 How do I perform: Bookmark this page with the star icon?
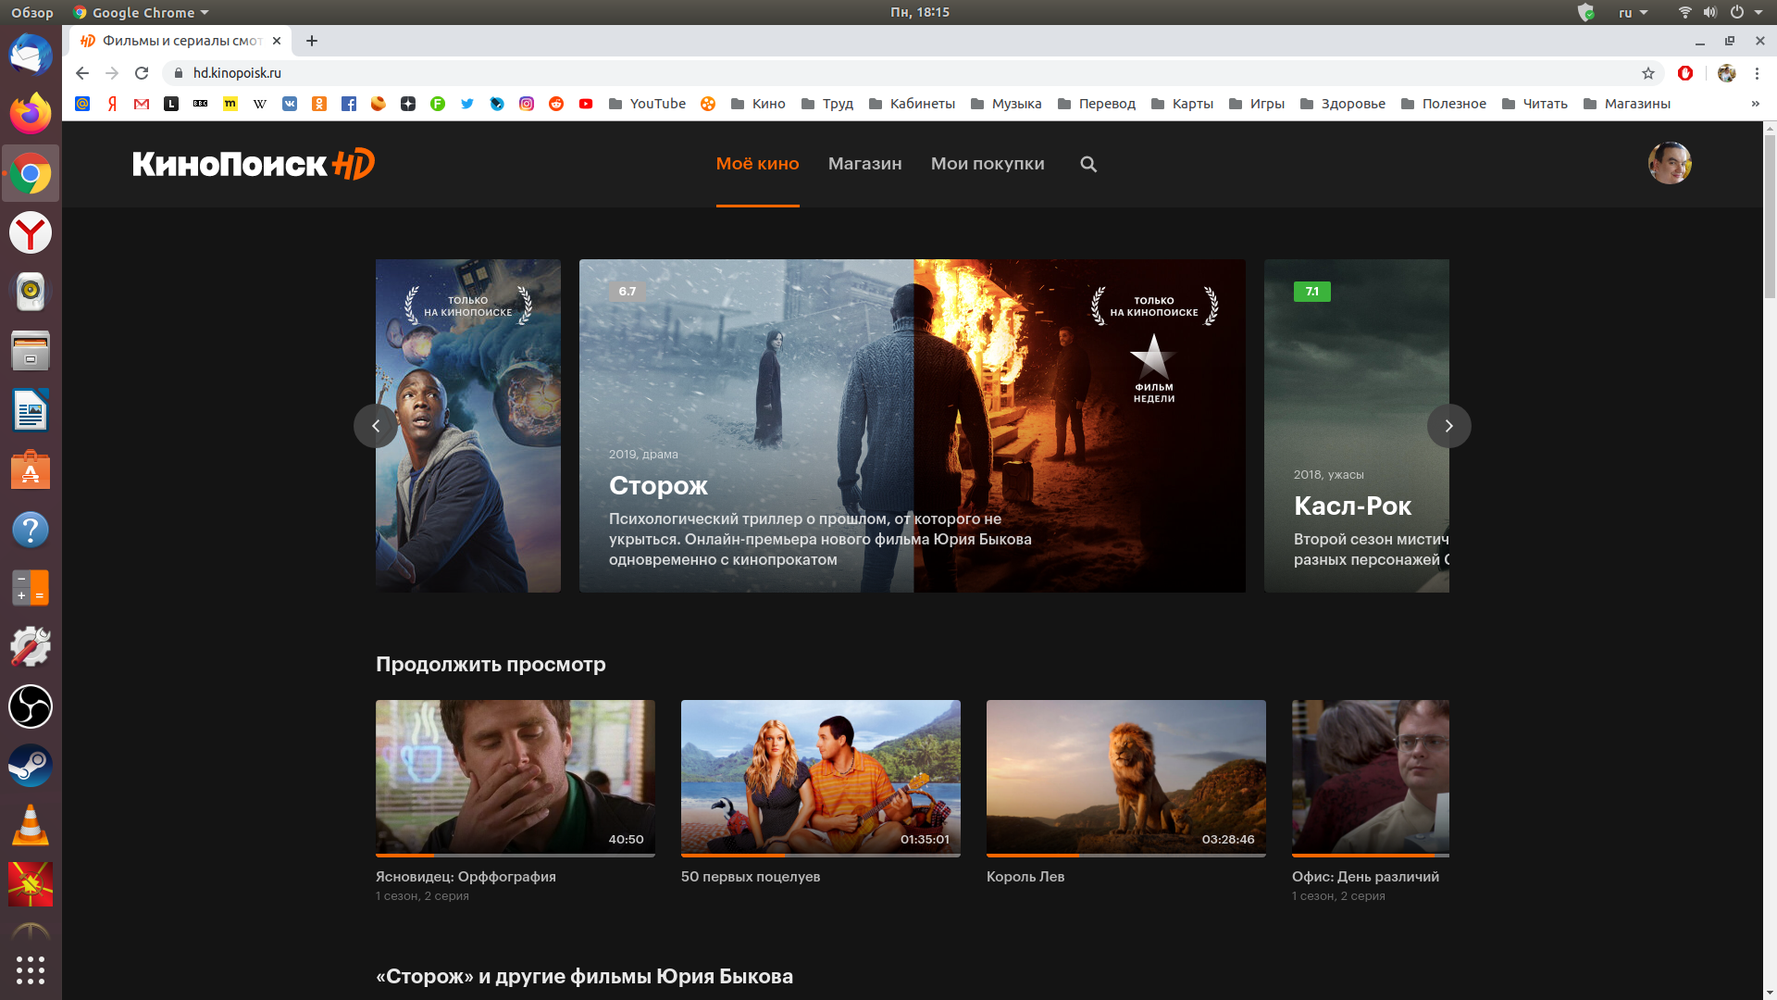[x=1648, y=73]
